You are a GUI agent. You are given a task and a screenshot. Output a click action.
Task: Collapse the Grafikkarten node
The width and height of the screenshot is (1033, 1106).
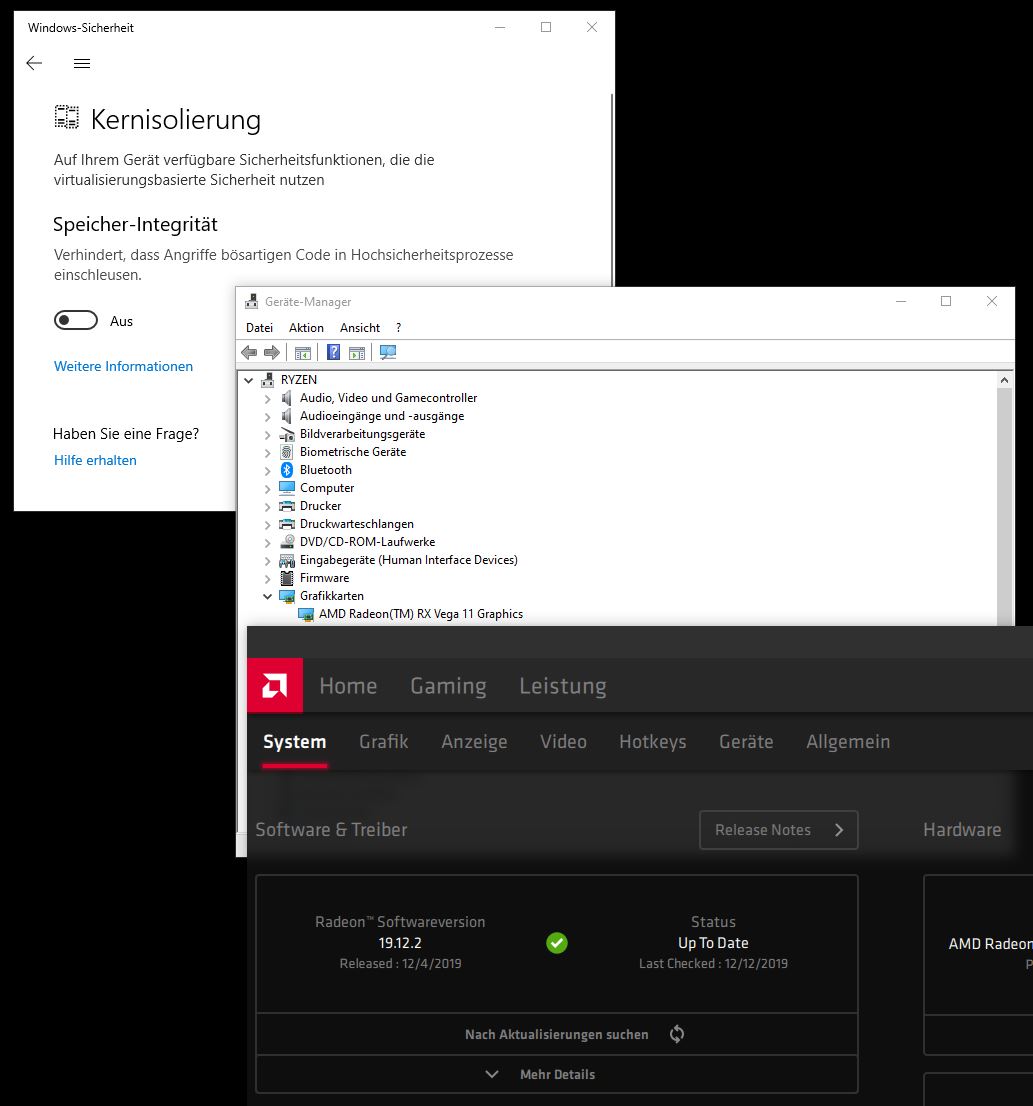(x=267, y=596)
